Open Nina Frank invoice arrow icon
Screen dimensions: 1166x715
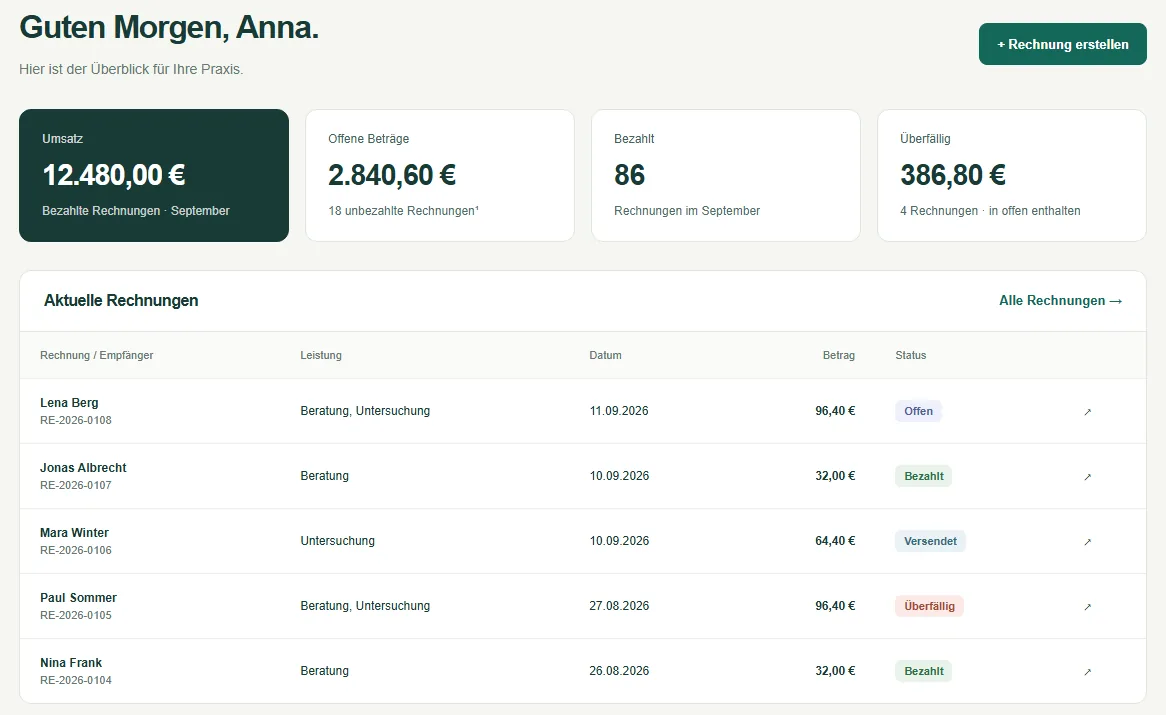click(1087, 672)
